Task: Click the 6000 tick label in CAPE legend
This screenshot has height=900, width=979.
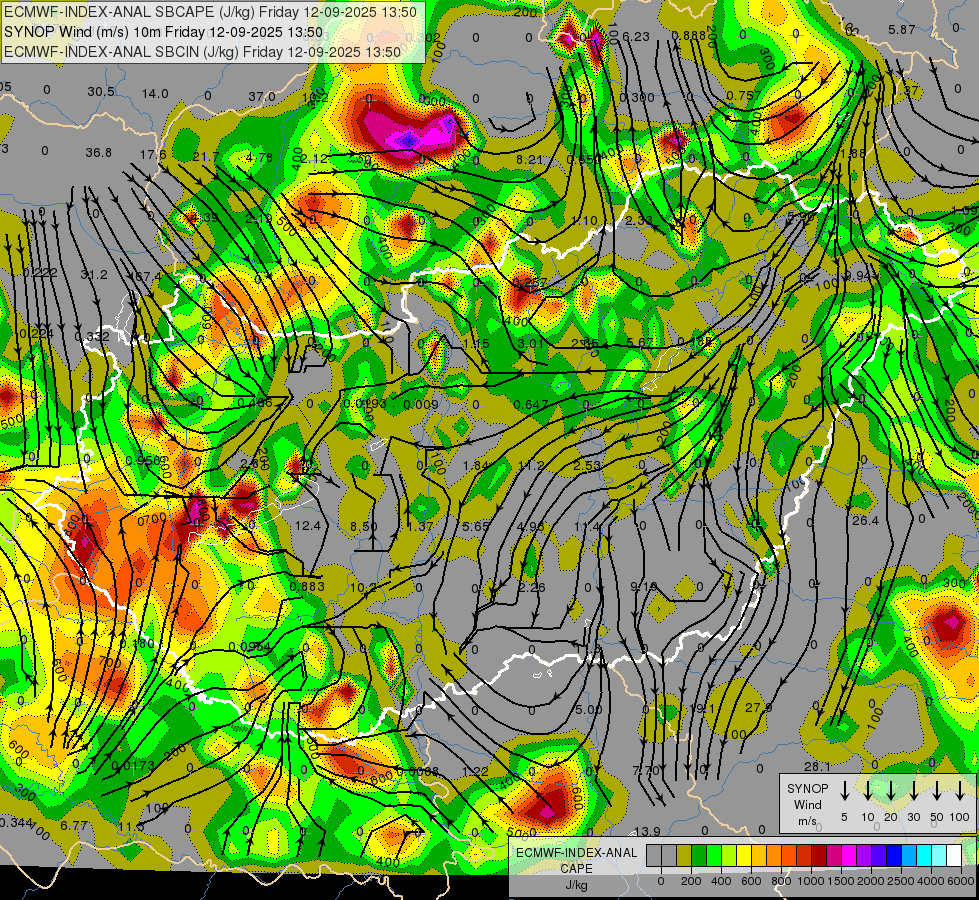Action: tap(963, 881)
